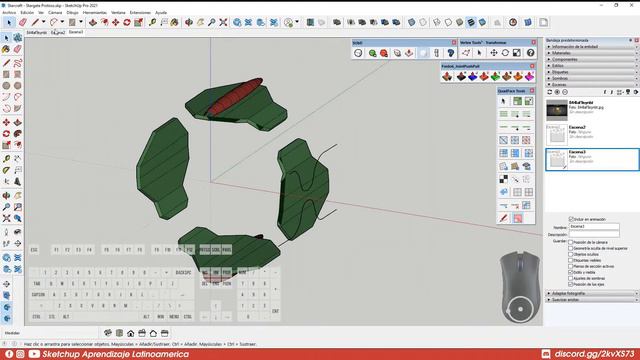Click the Nombre input field
The image size is (640, 360).
coord(594,227)
